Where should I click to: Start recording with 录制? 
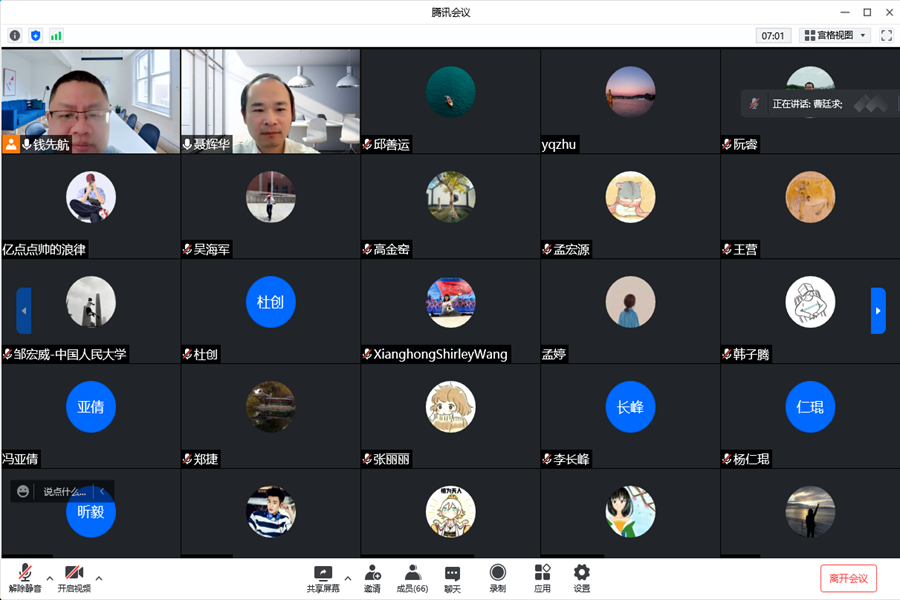point(497,578)
